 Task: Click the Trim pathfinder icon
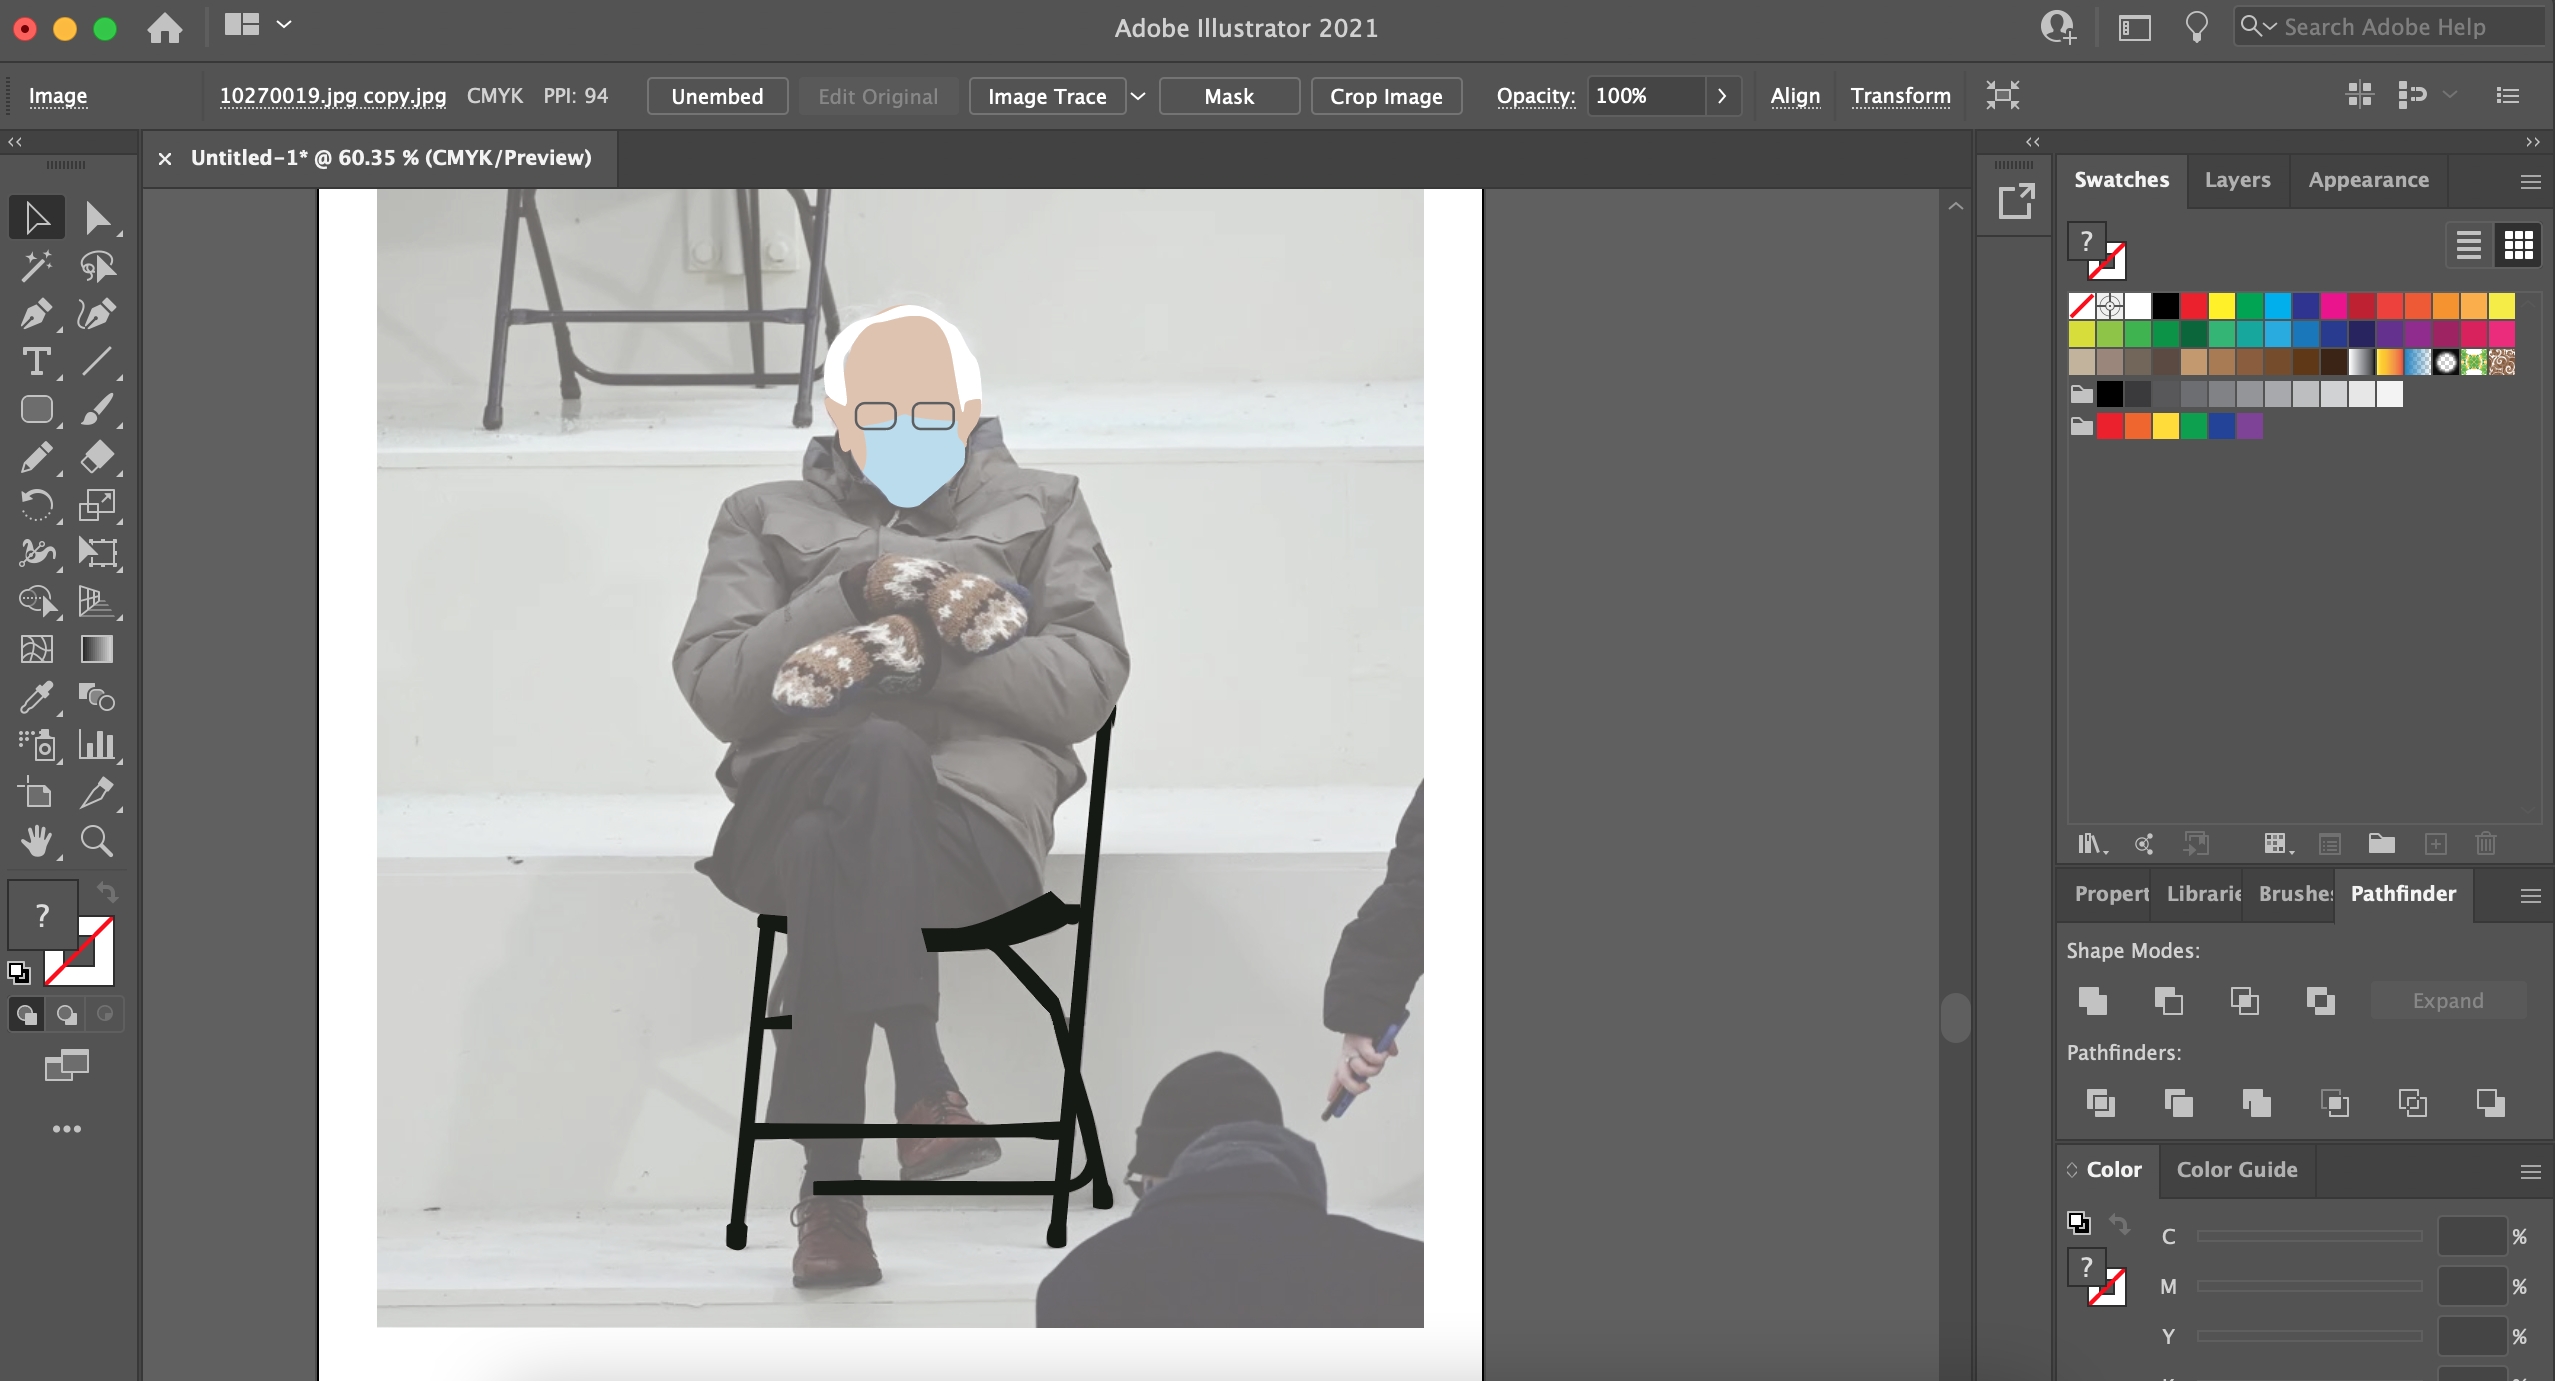(2178, 1103)
